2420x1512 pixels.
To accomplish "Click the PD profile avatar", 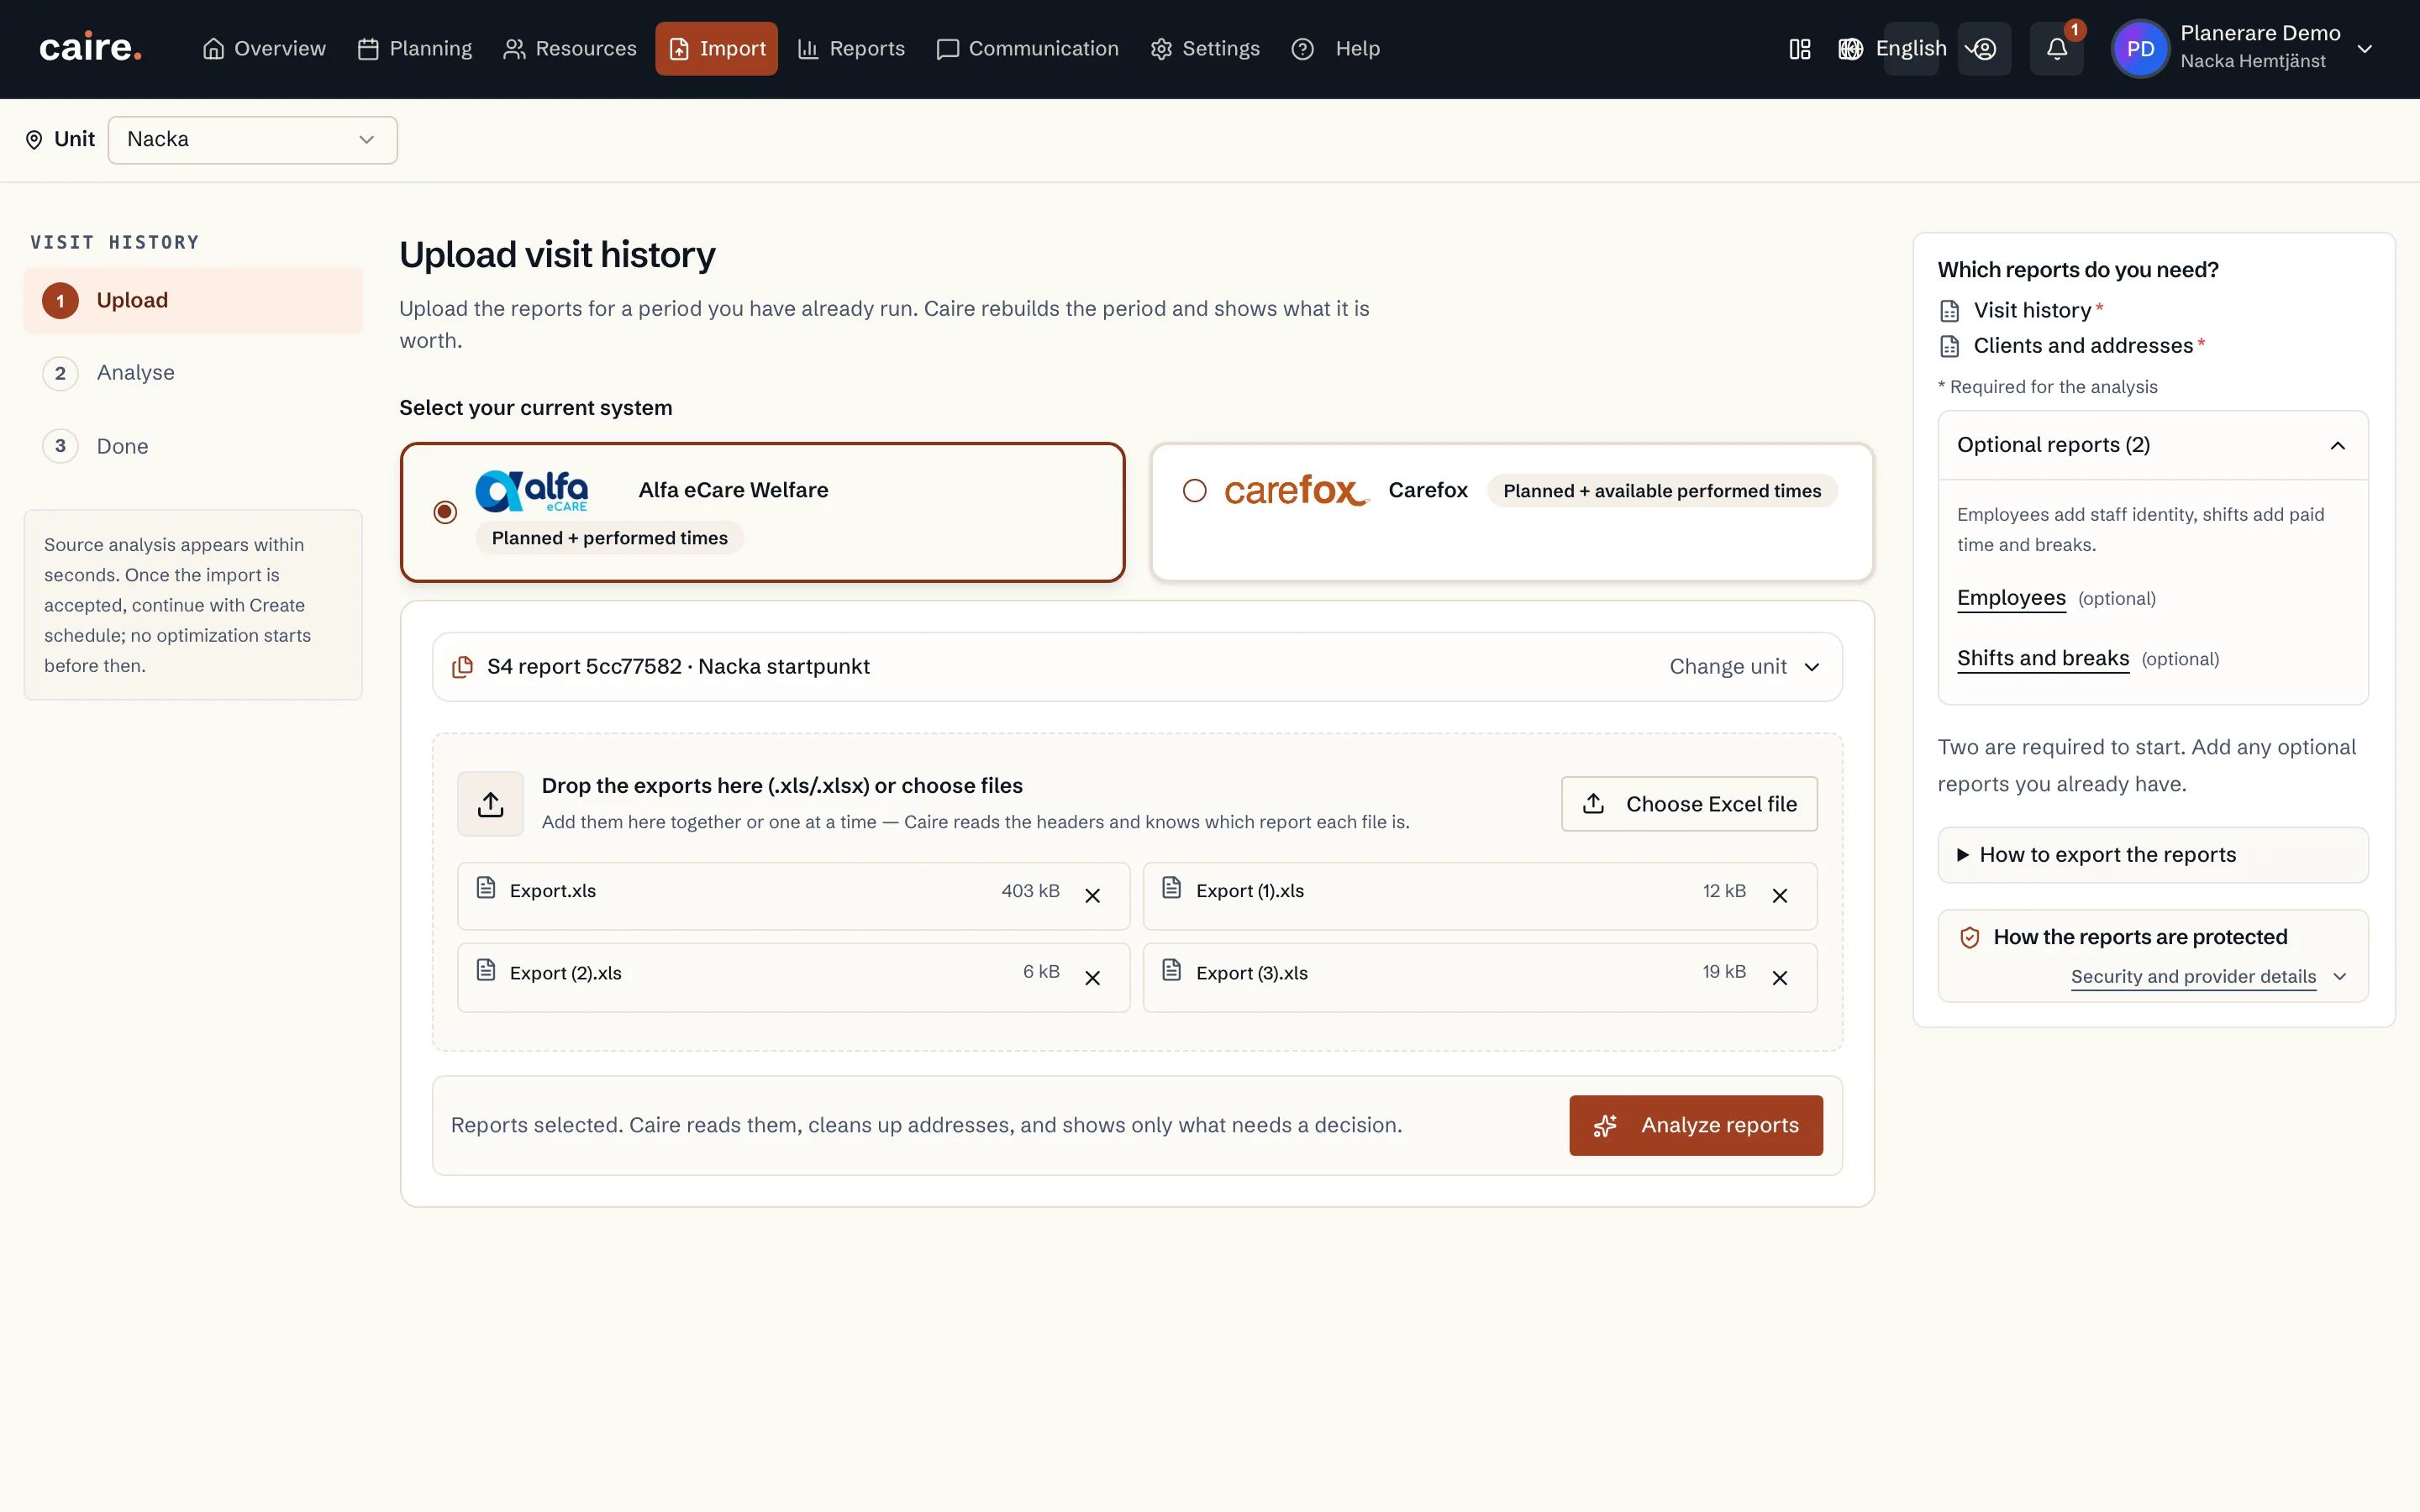I will click(x=2140, y=49).
